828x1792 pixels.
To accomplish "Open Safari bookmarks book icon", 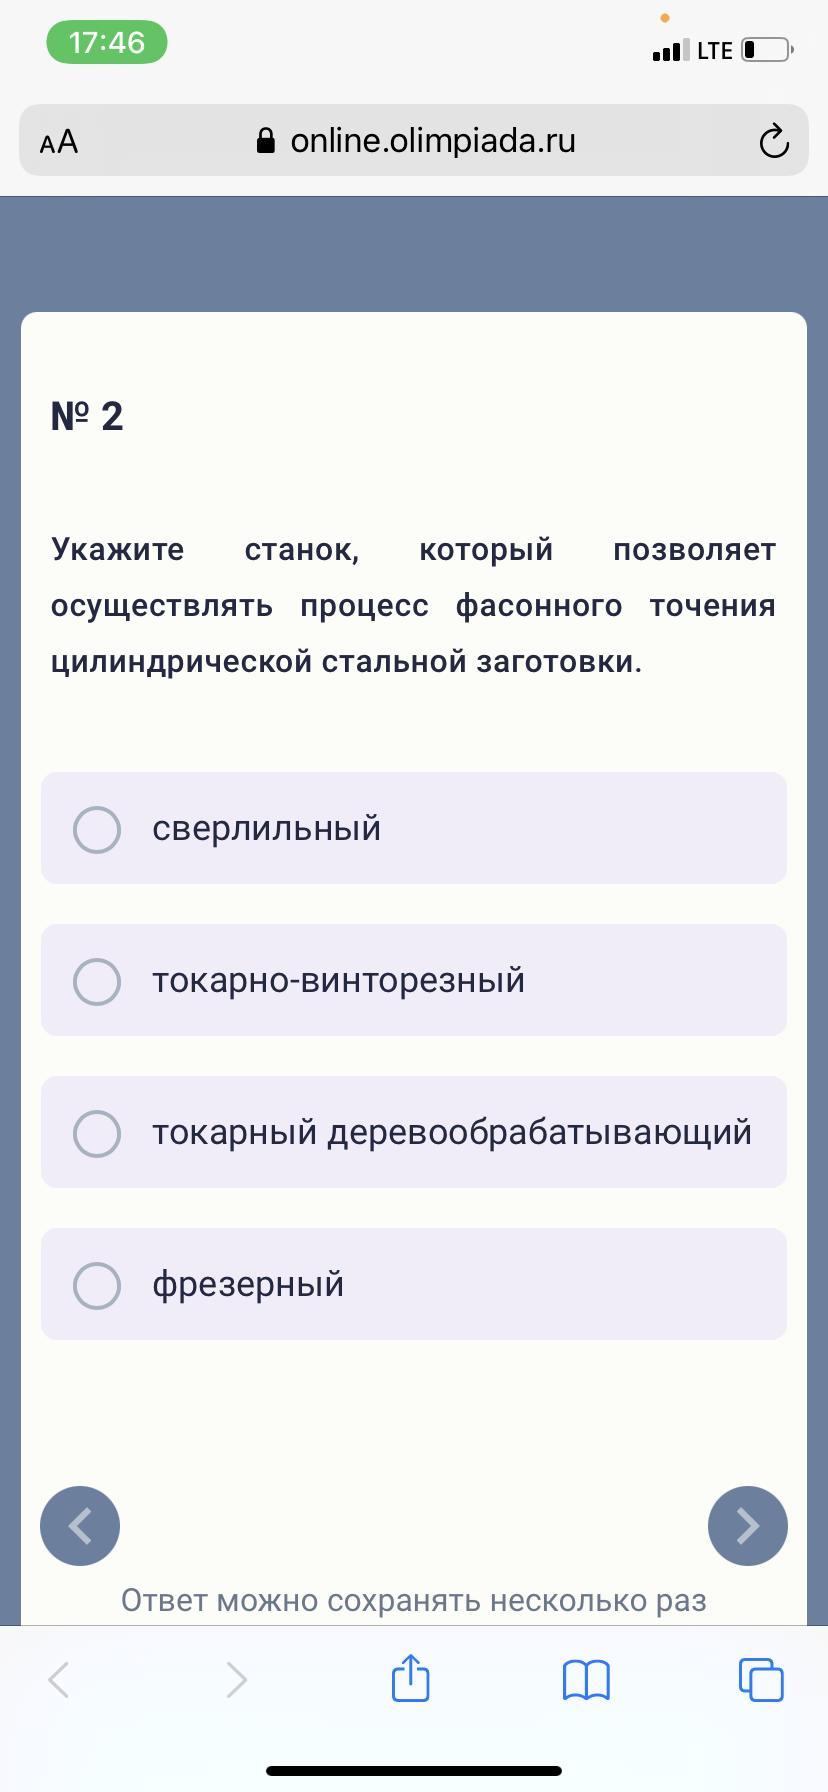I will click(x=586, y=1679).
